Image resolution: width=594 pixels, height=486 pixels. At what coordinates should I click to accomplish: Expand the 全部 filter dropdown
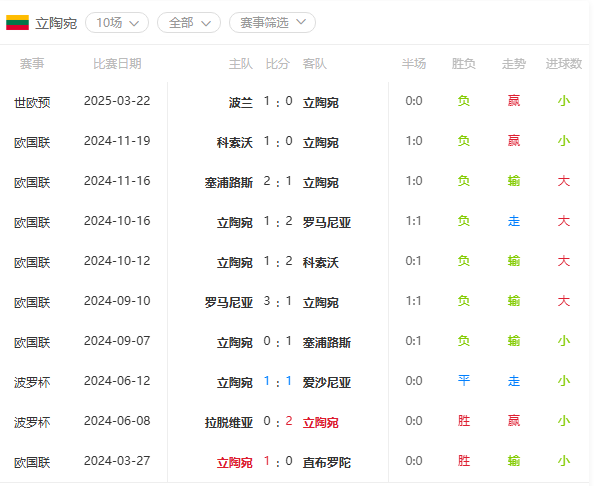point(189,23)
